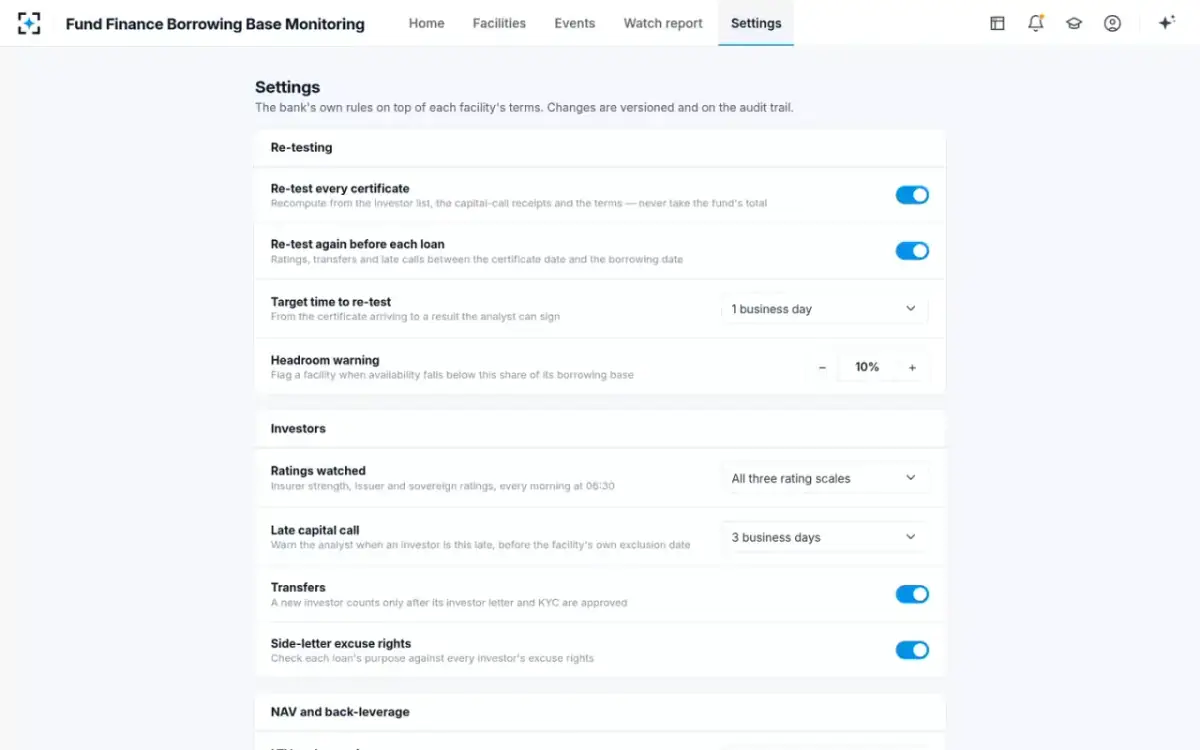Click 'Check each loan's purpose' description
Screen dimensions: 1200x750
[432, 659]
